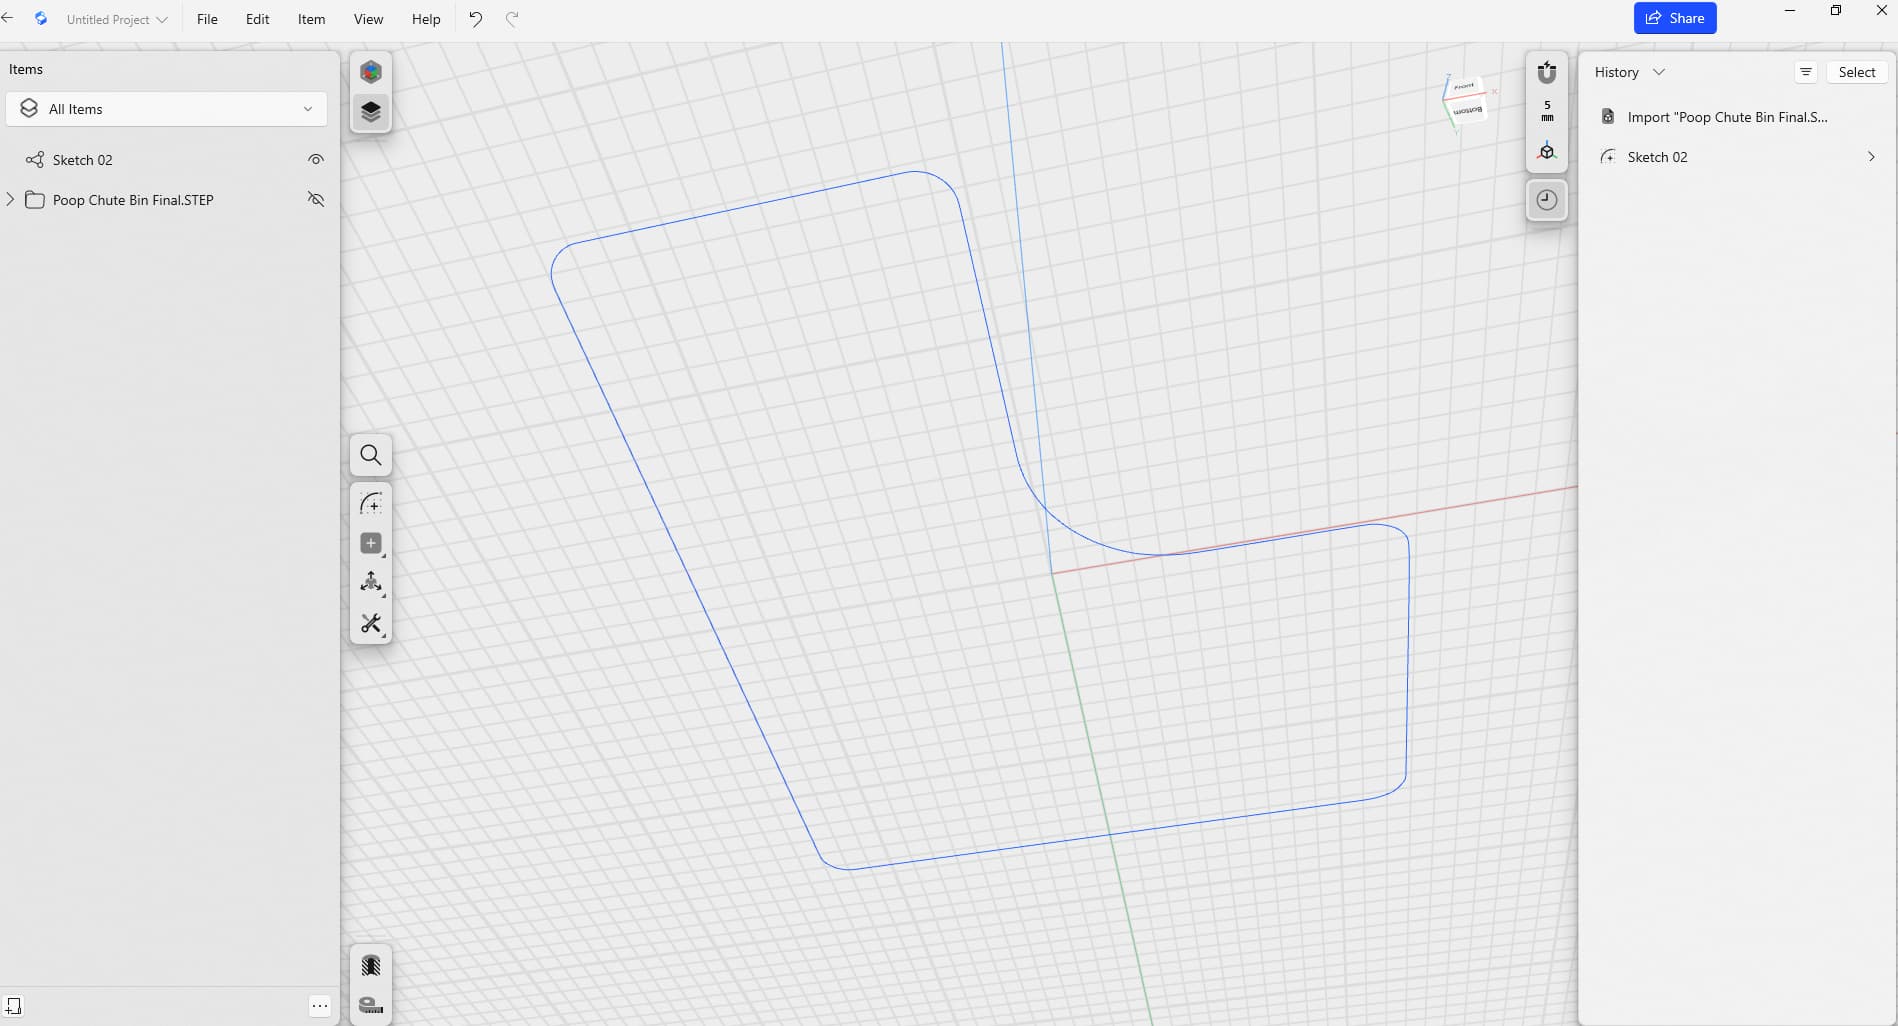Expand the Poop Chute Bin Final.STEP folder
The width and height of the screenshot is (1898, 1026).
coord(10,199)
